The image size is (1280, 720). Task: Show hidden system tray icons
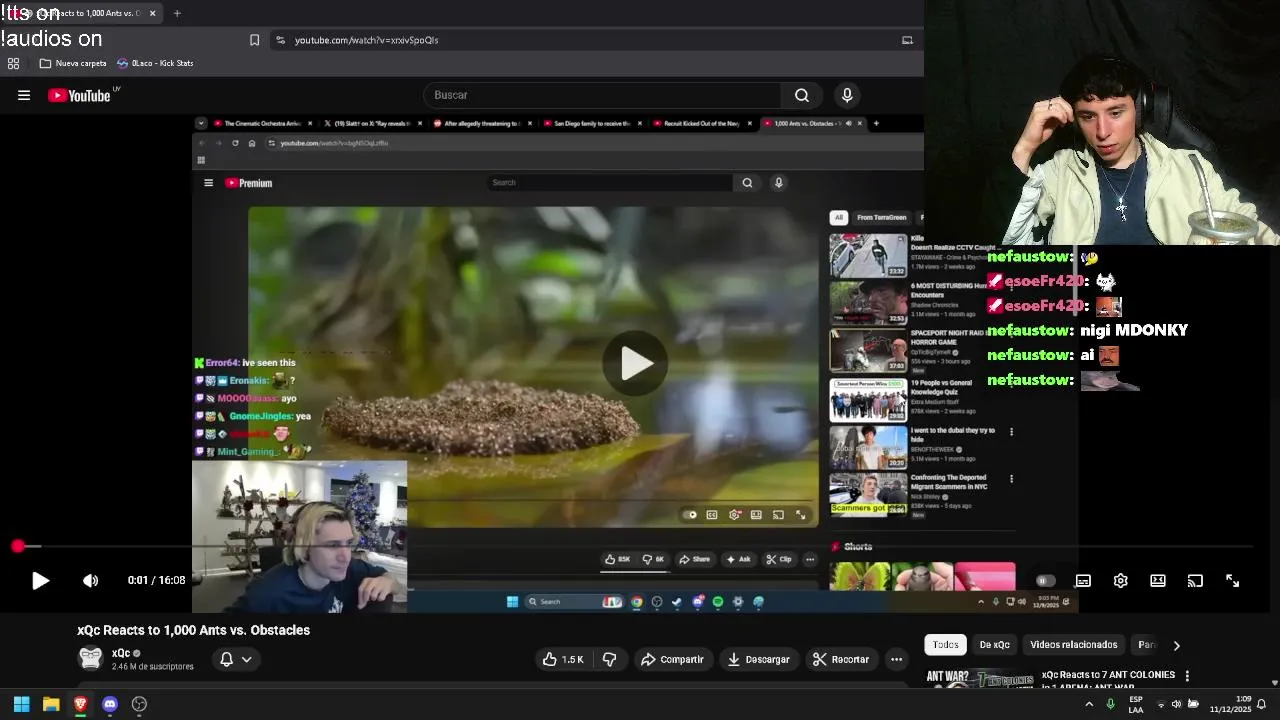point(1089,704)
